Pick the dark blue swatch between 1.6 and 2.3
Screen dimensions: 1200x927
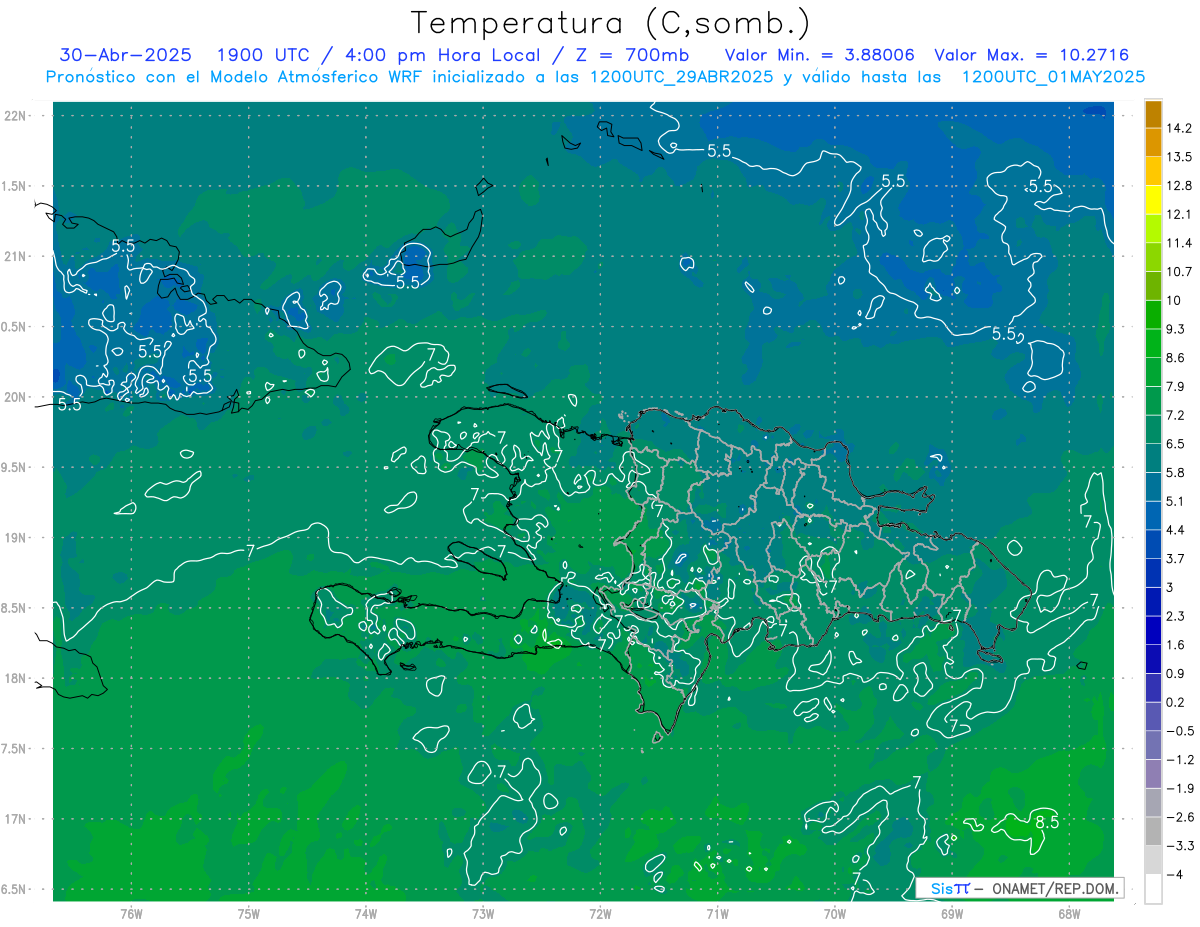pos(1153,630)
